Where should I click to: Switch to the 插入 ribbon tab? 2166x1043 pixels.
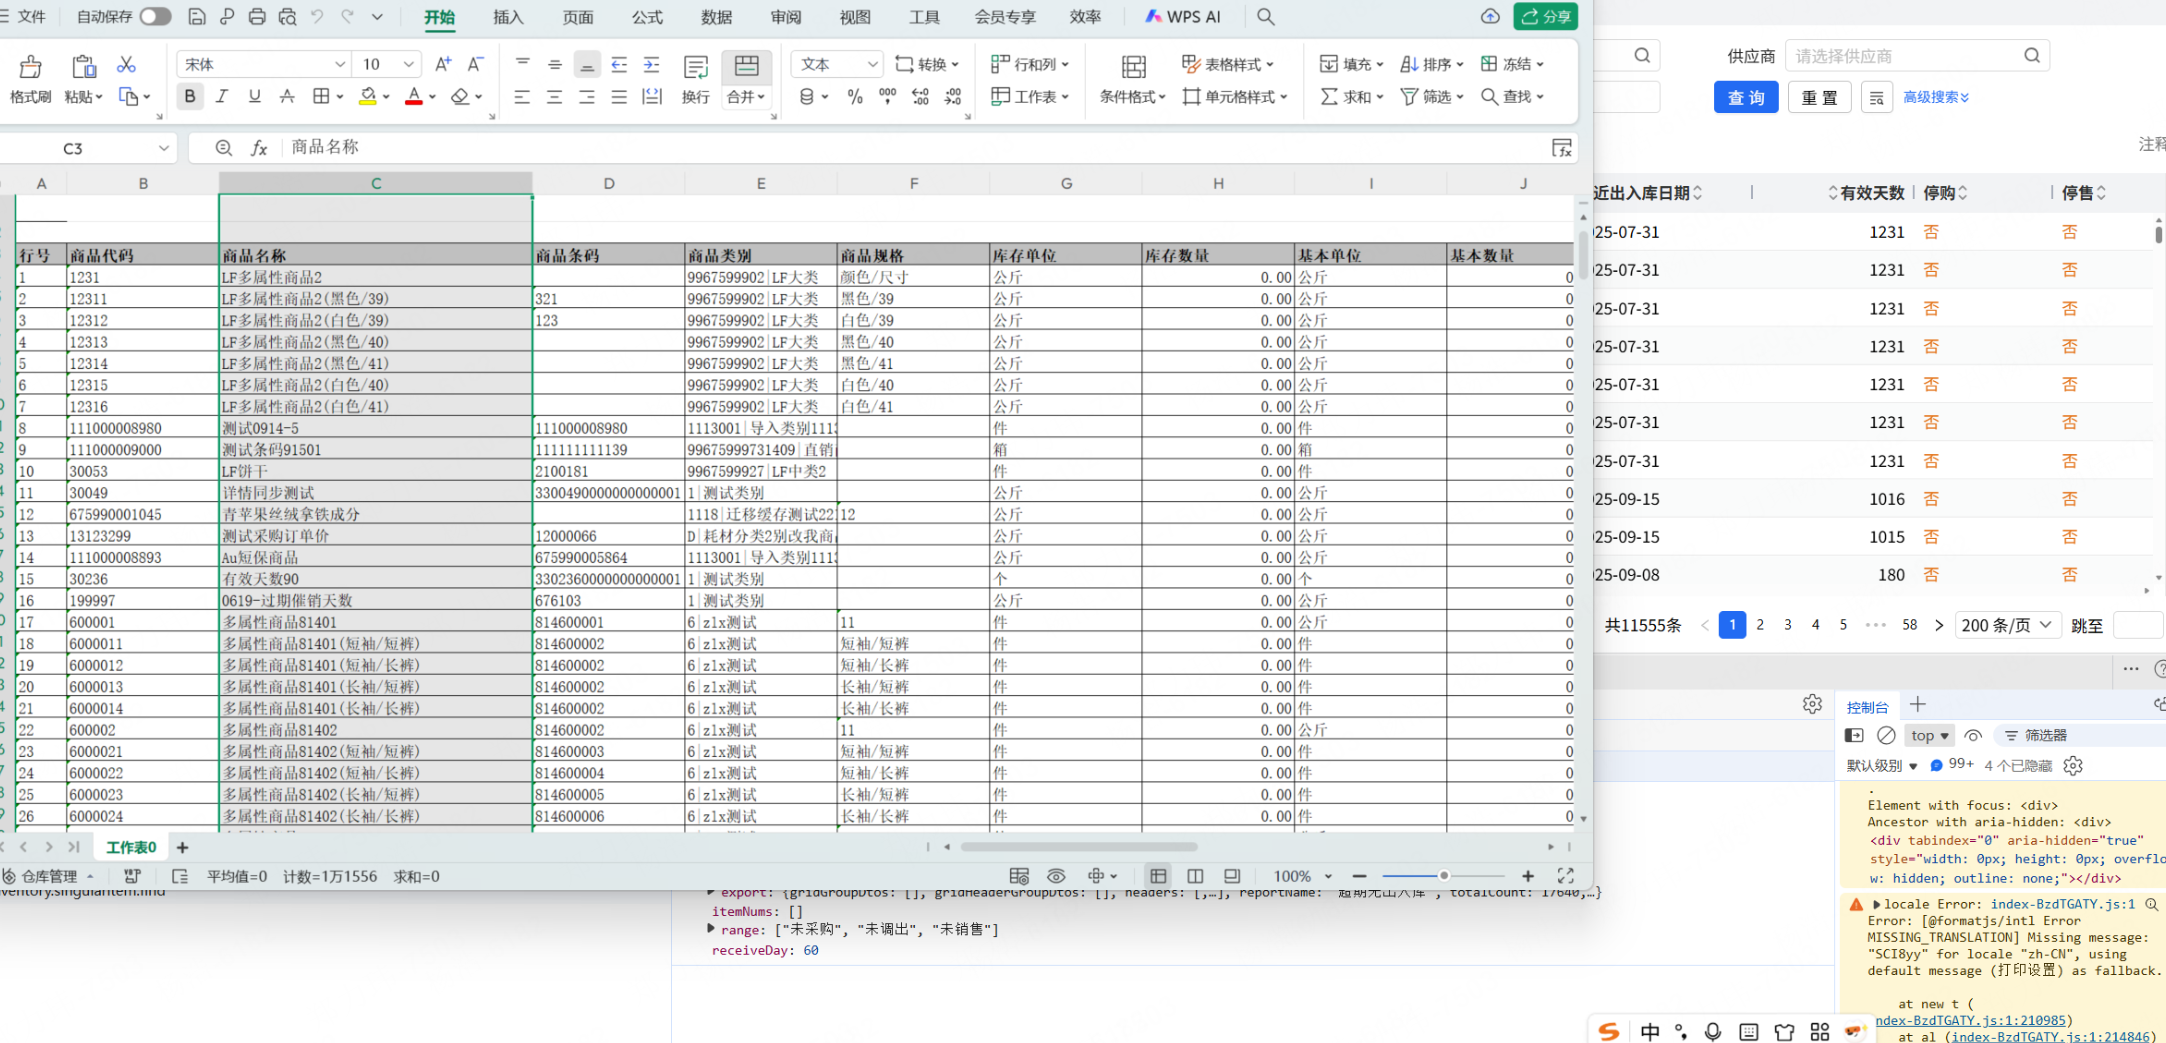point(508,17)
